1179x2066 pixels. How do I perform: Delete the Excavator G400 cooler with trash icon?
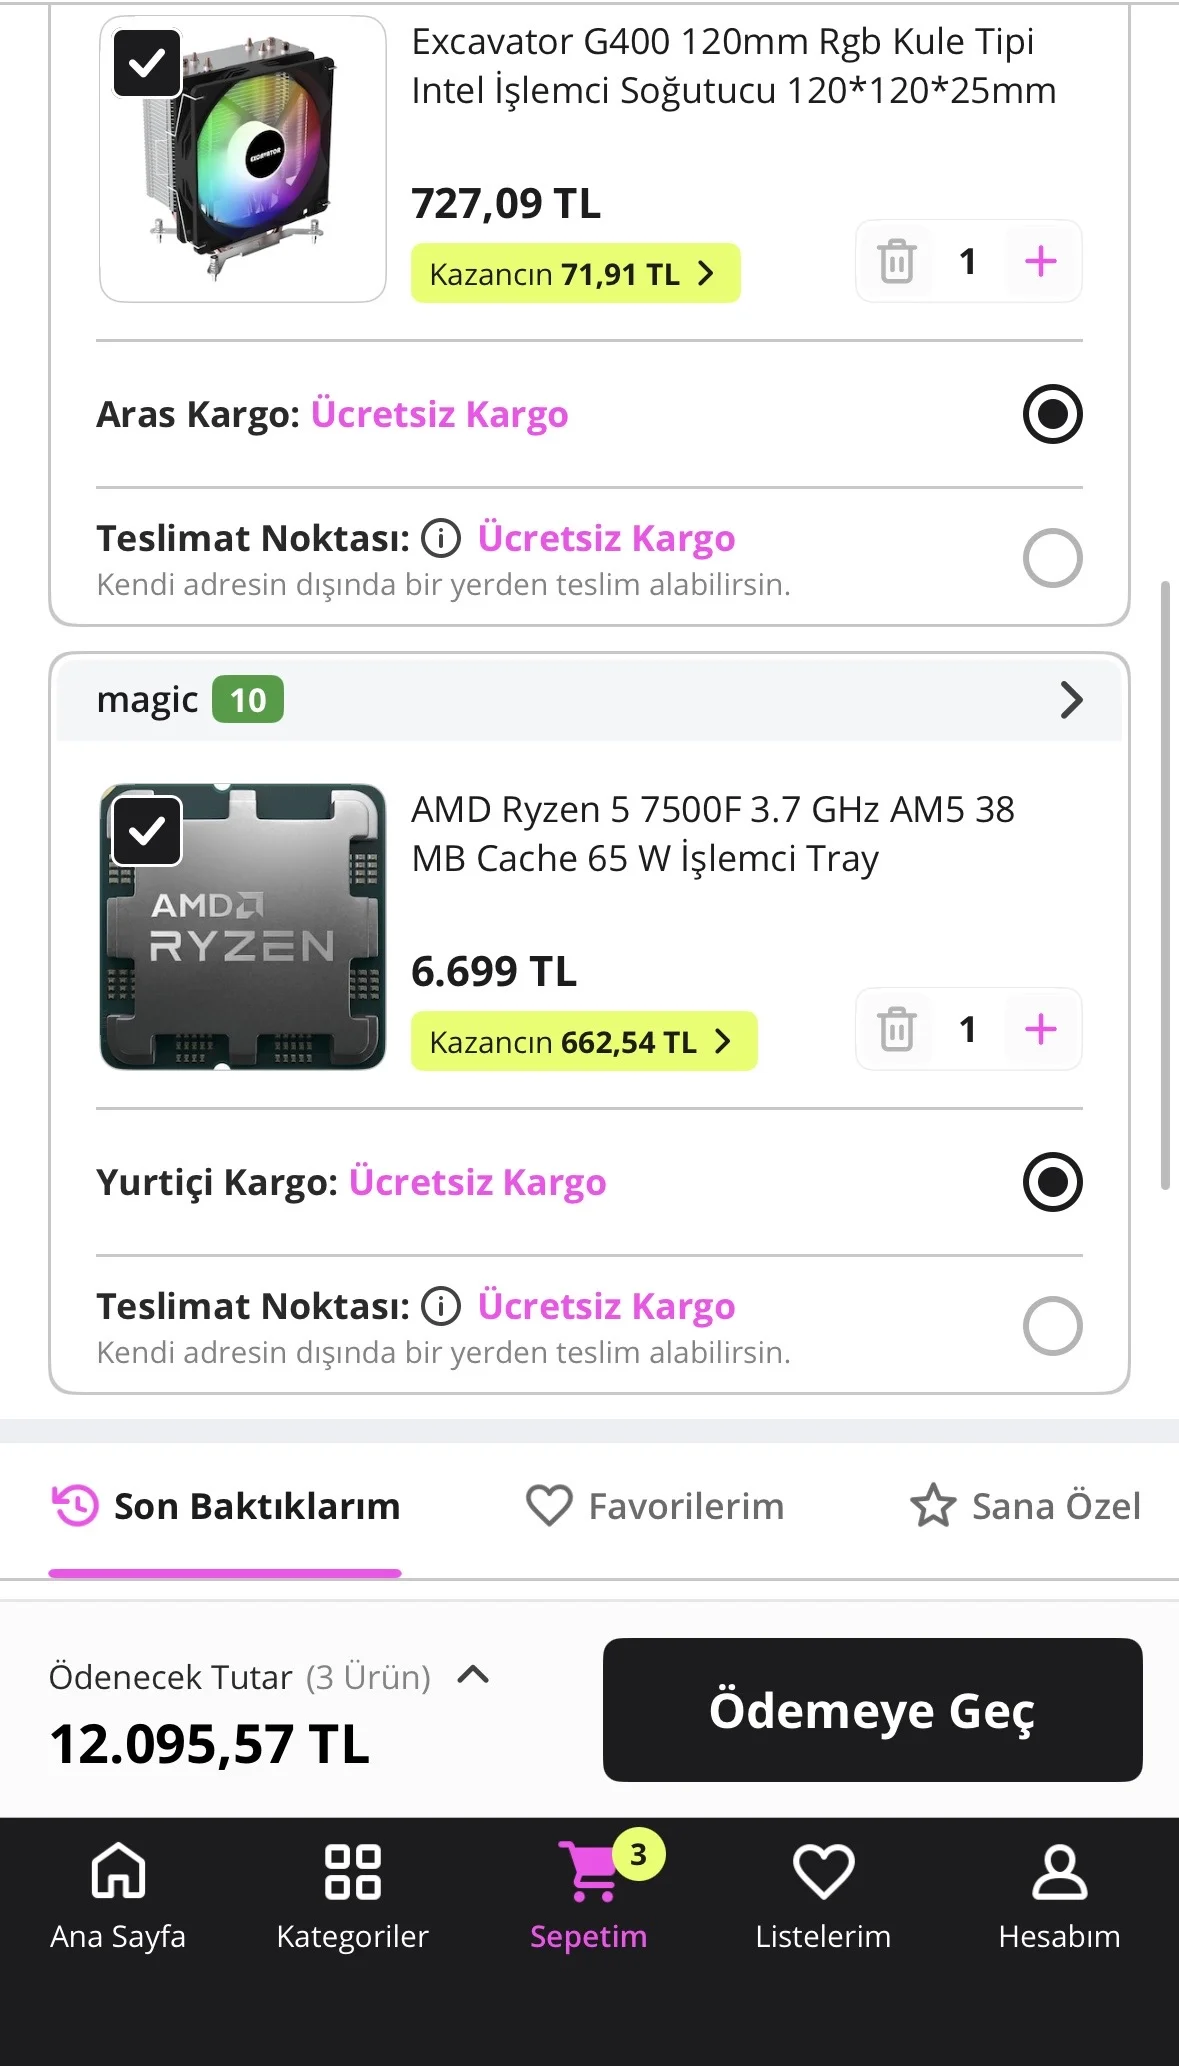click(897, 262)
